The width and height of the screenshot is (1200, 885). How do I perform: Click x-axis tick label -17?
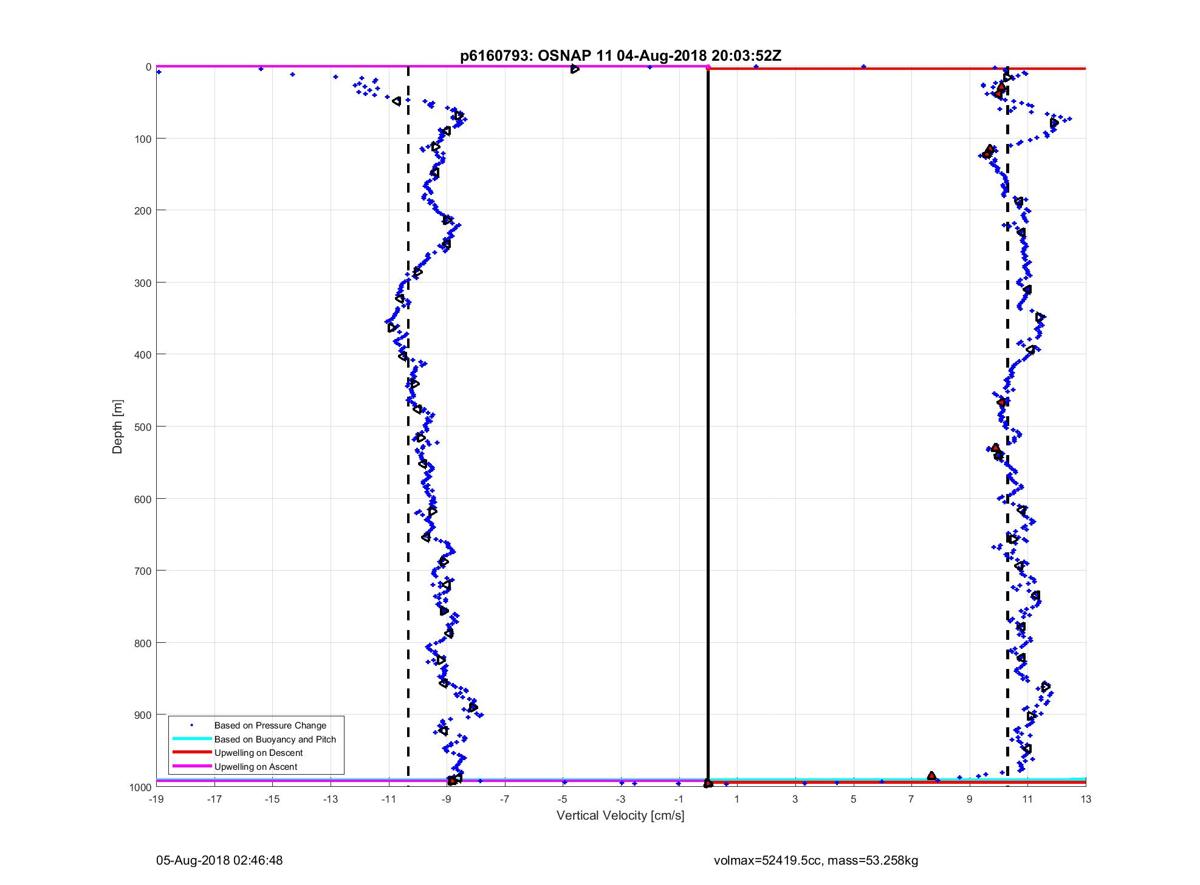[214, 799]
